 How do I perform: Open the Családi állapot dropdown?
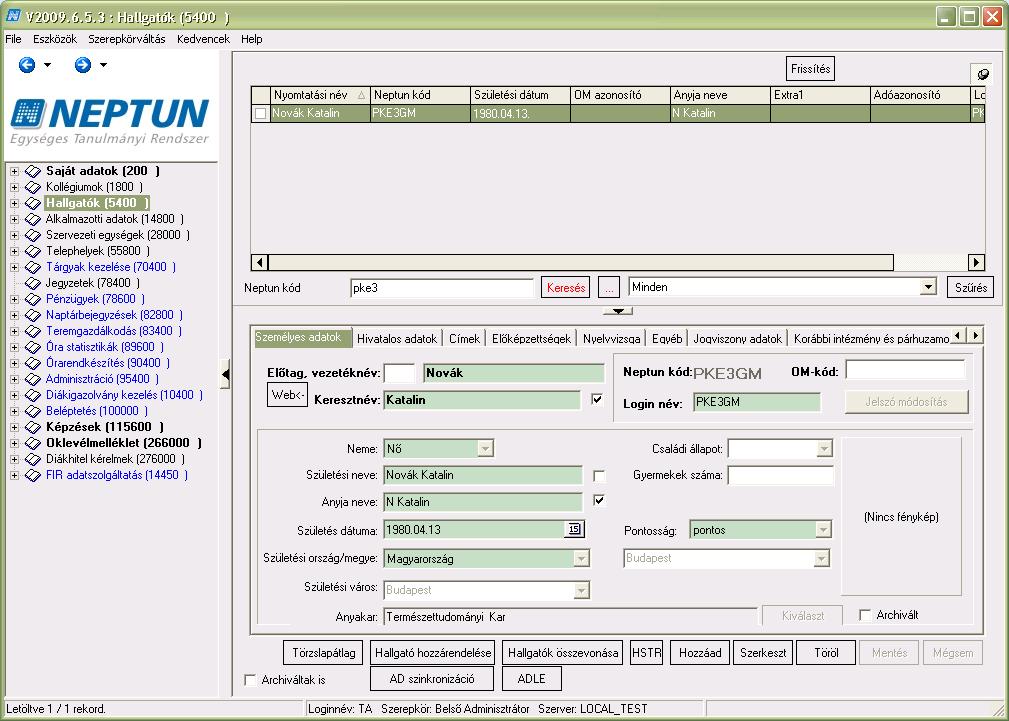pos(824,449)
